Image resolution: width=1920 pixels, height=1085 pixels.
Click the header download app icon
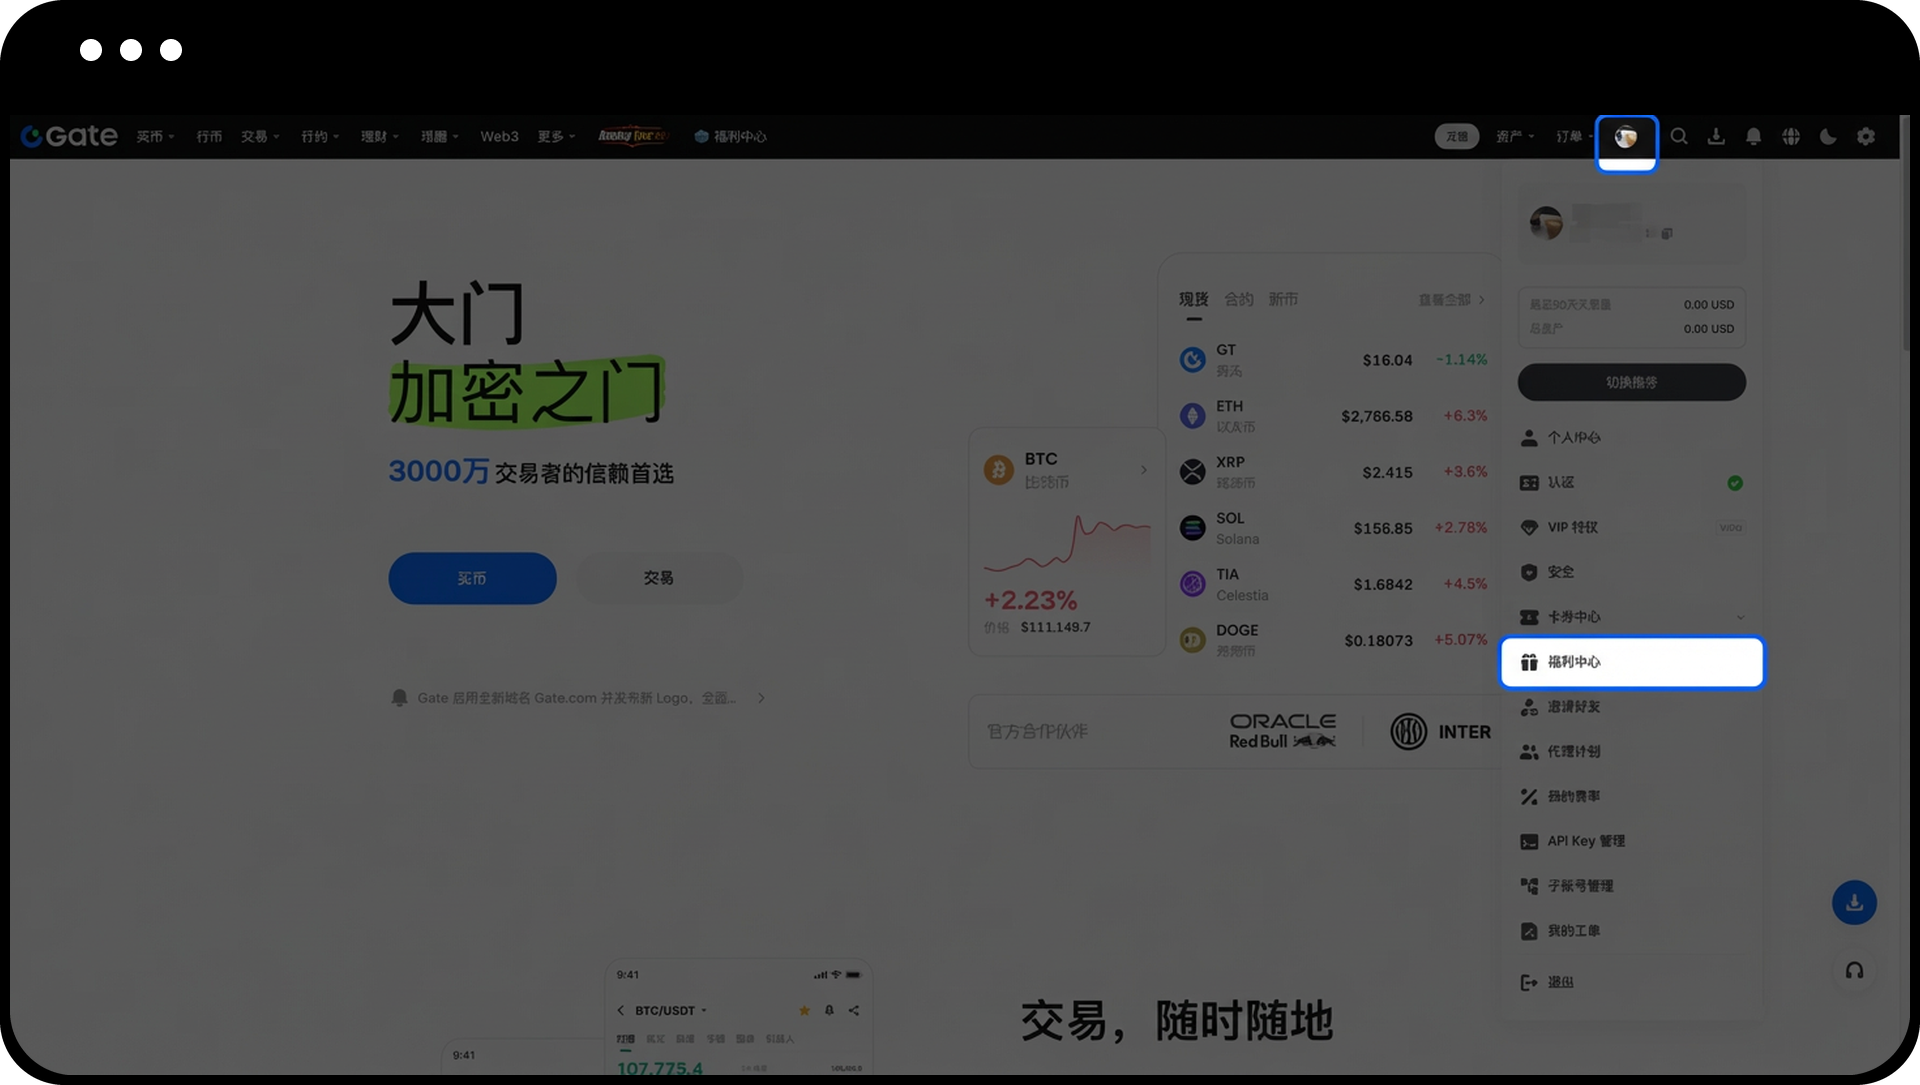(x=1716, y=137)
